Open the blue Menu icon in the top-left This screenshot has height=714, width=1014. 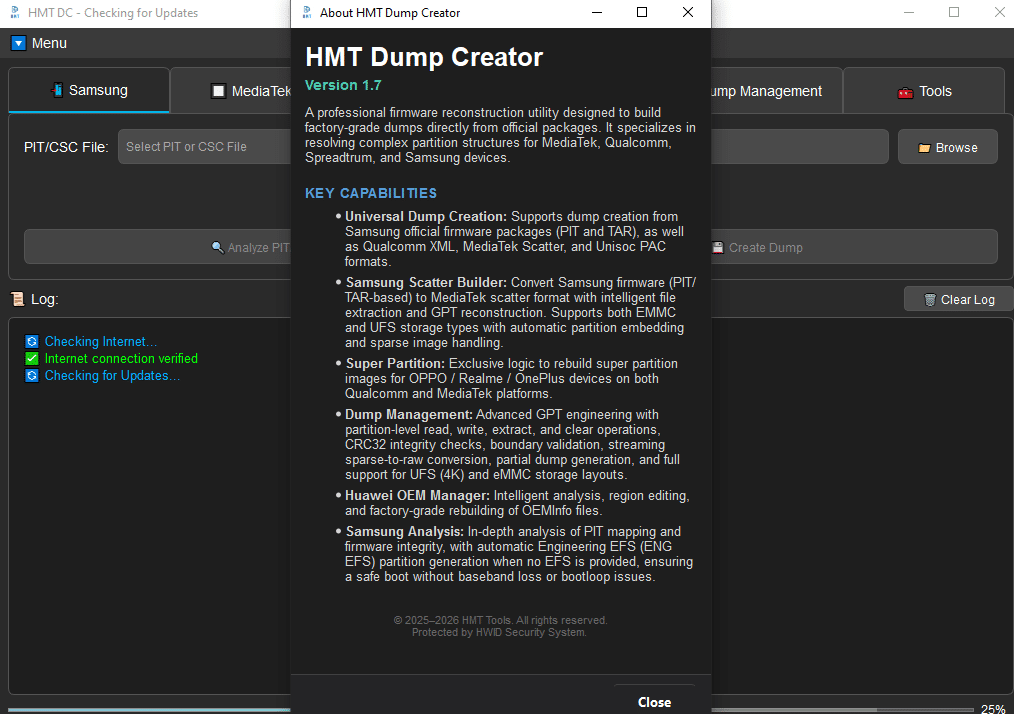click(16, 43)
